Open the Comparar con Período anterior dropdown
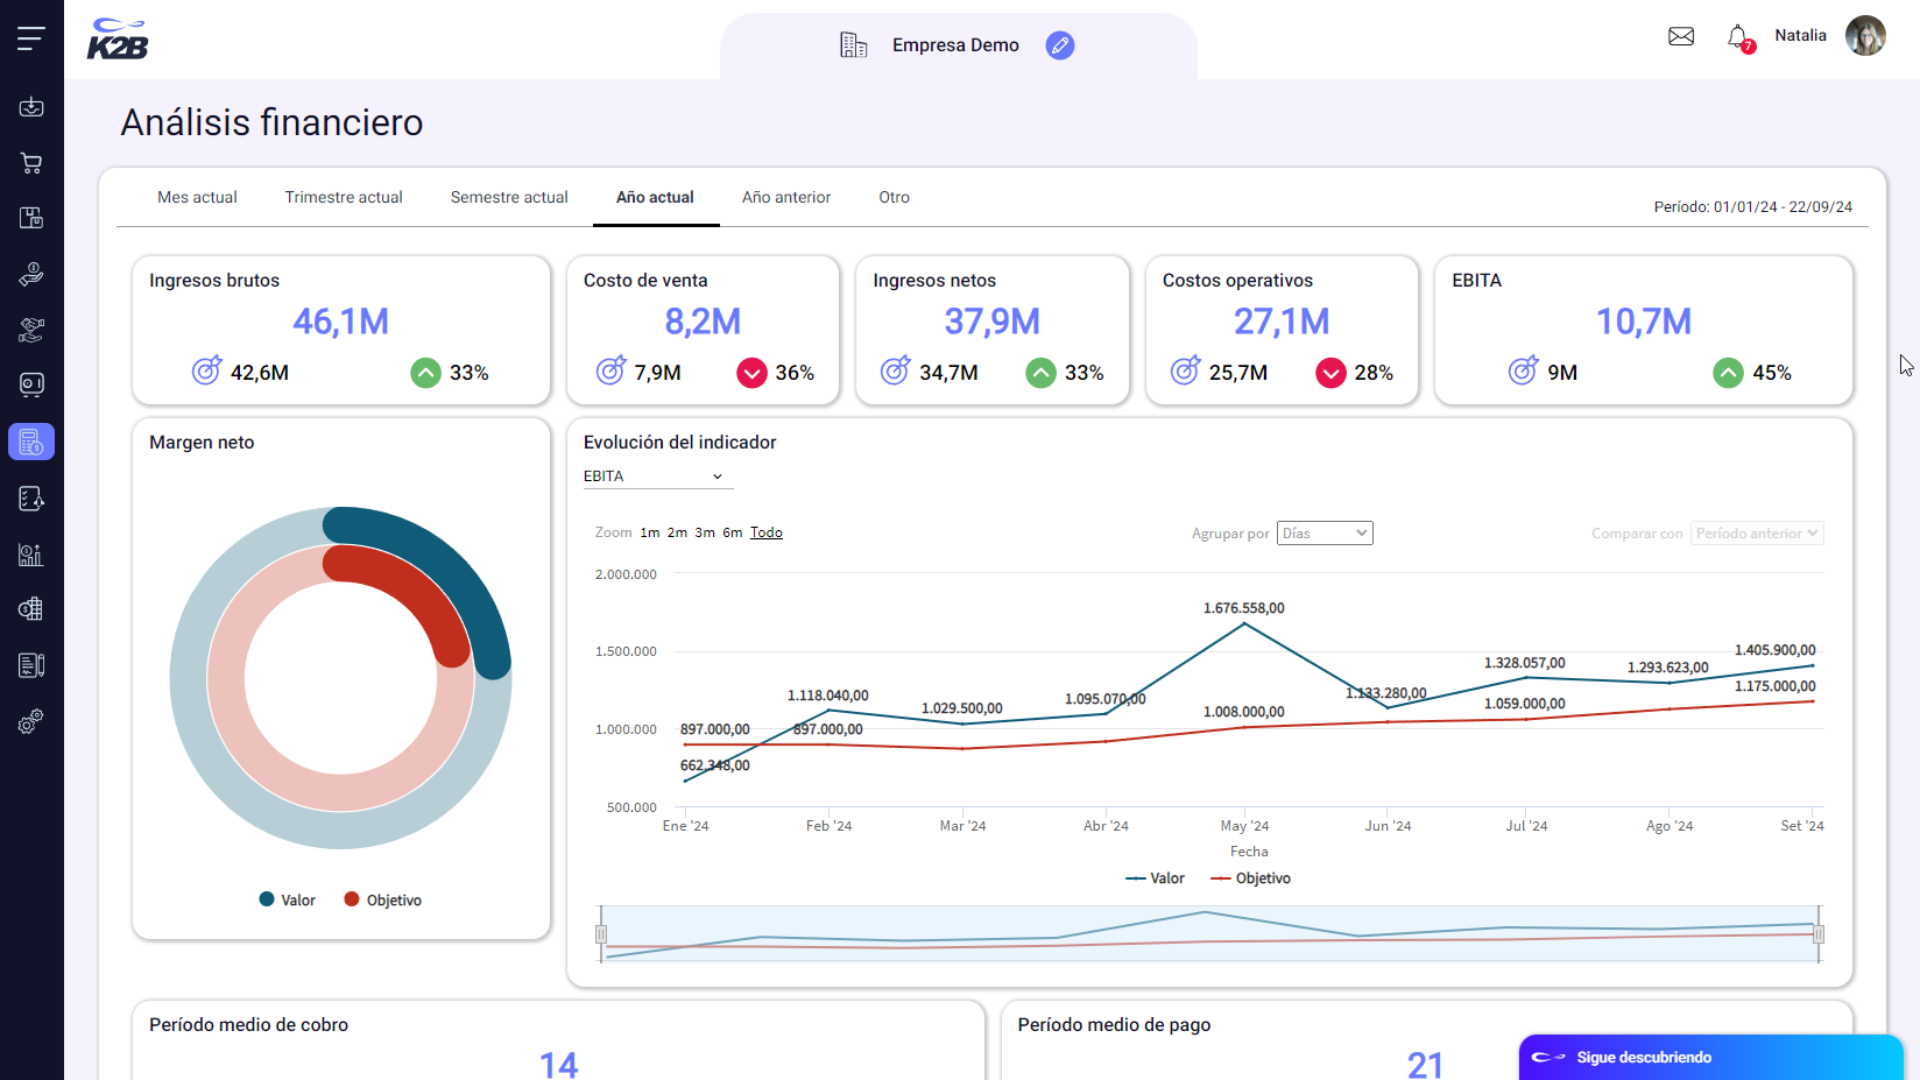Image resolution: width=1920 pixels, height=1080 pixels. point(1756,533)
